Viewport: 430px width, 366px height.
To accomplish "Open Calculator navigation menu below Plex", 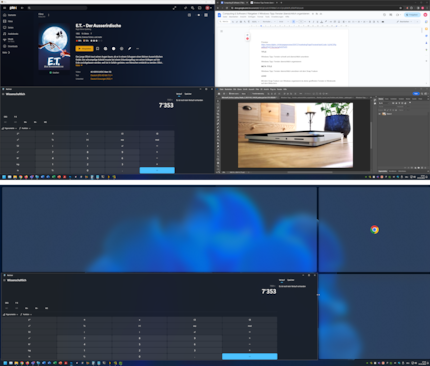I will (x=3, y=94).
